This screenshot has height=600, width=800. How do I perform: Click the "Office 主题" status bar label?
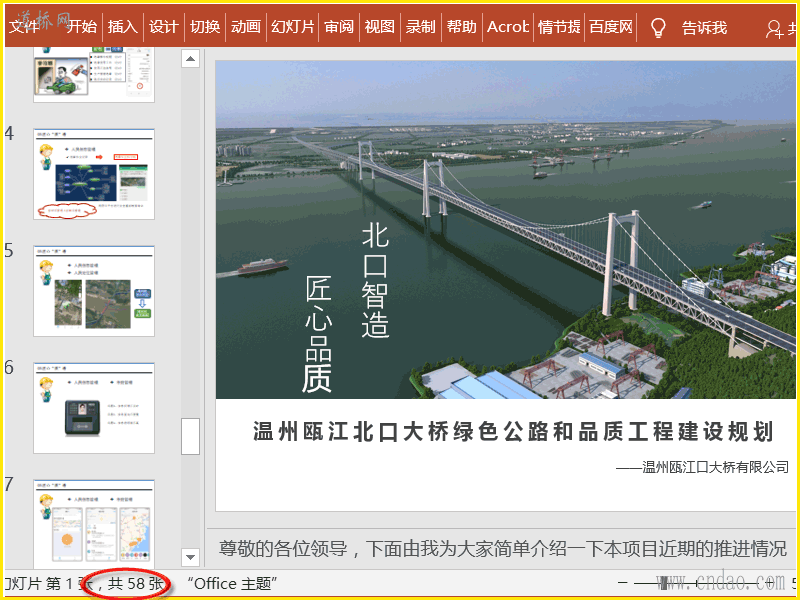point(232,584)
